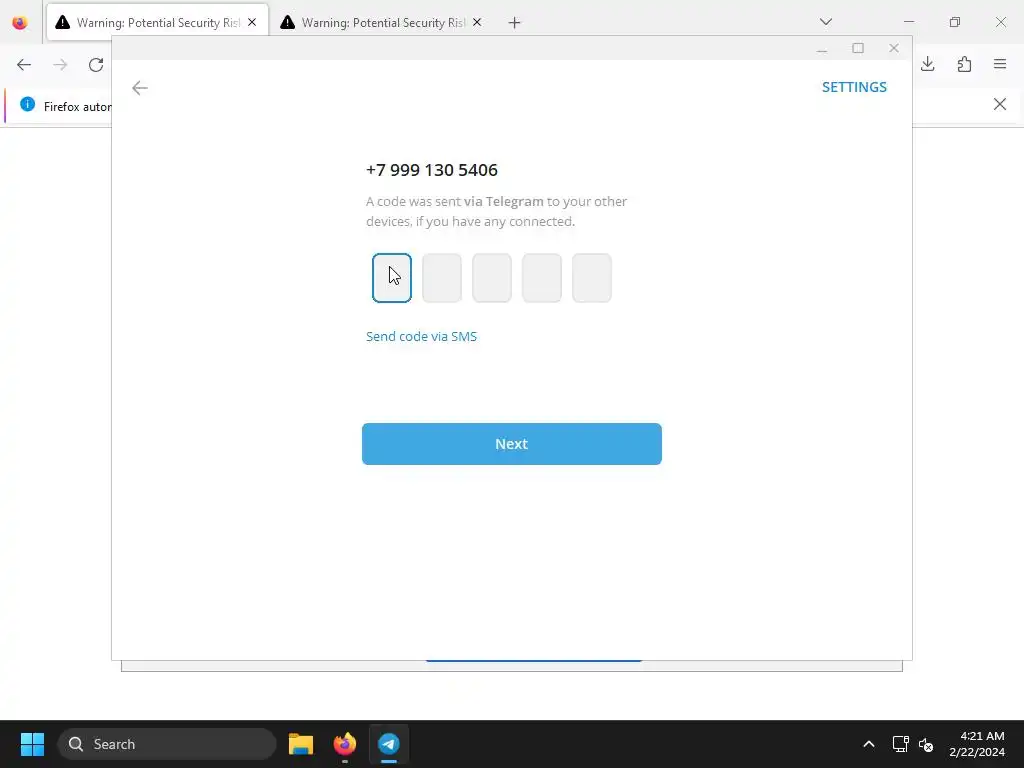Request code with Send code via SMS
Viewport: 1024px width, 768px height.
pyautogui.click(x=421, y=336)
